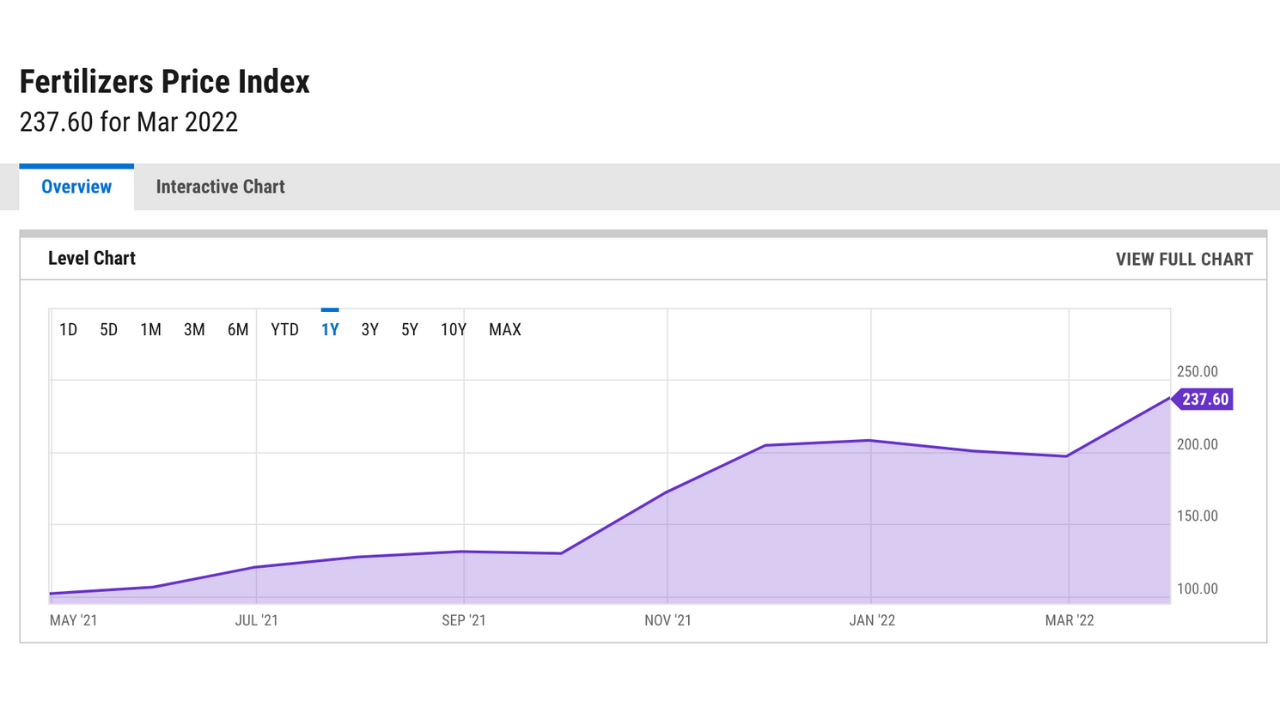1280x720 pixels.
Task: Show the 10Y chart range
Action: (454, 330)
